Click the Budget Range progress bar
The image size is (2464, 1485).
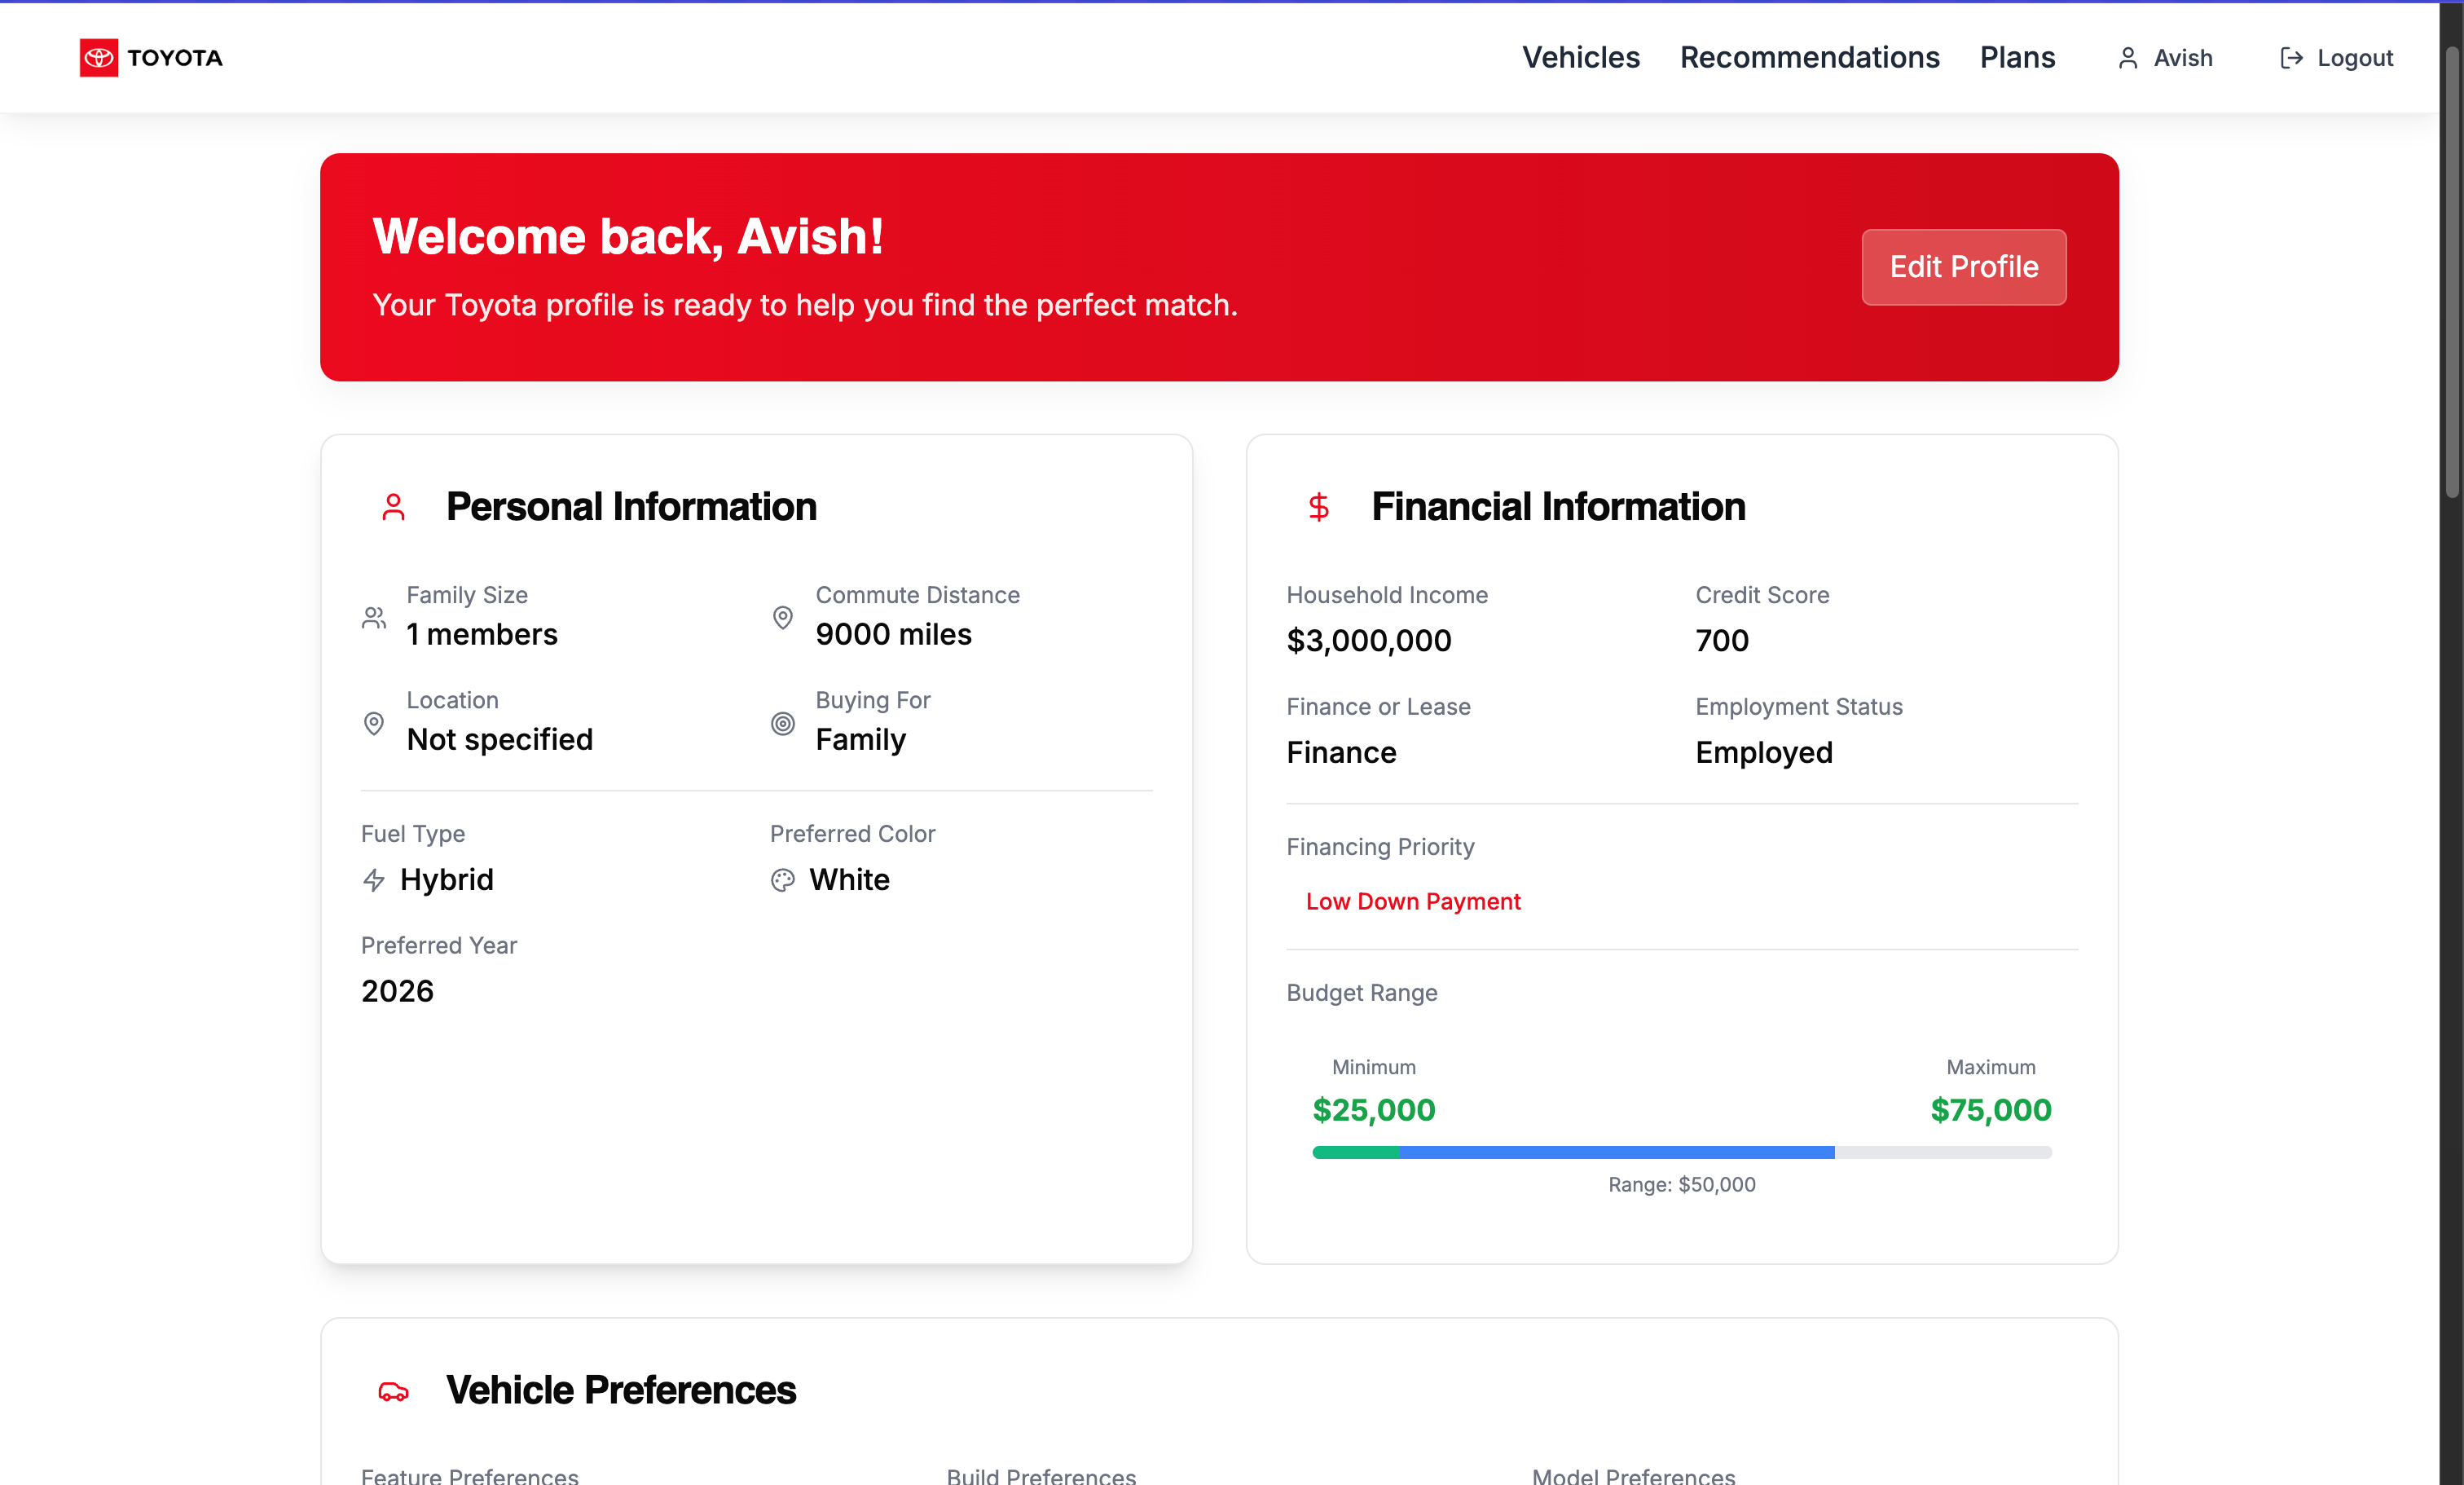pyautogui.click(x=1681, y=1152)
